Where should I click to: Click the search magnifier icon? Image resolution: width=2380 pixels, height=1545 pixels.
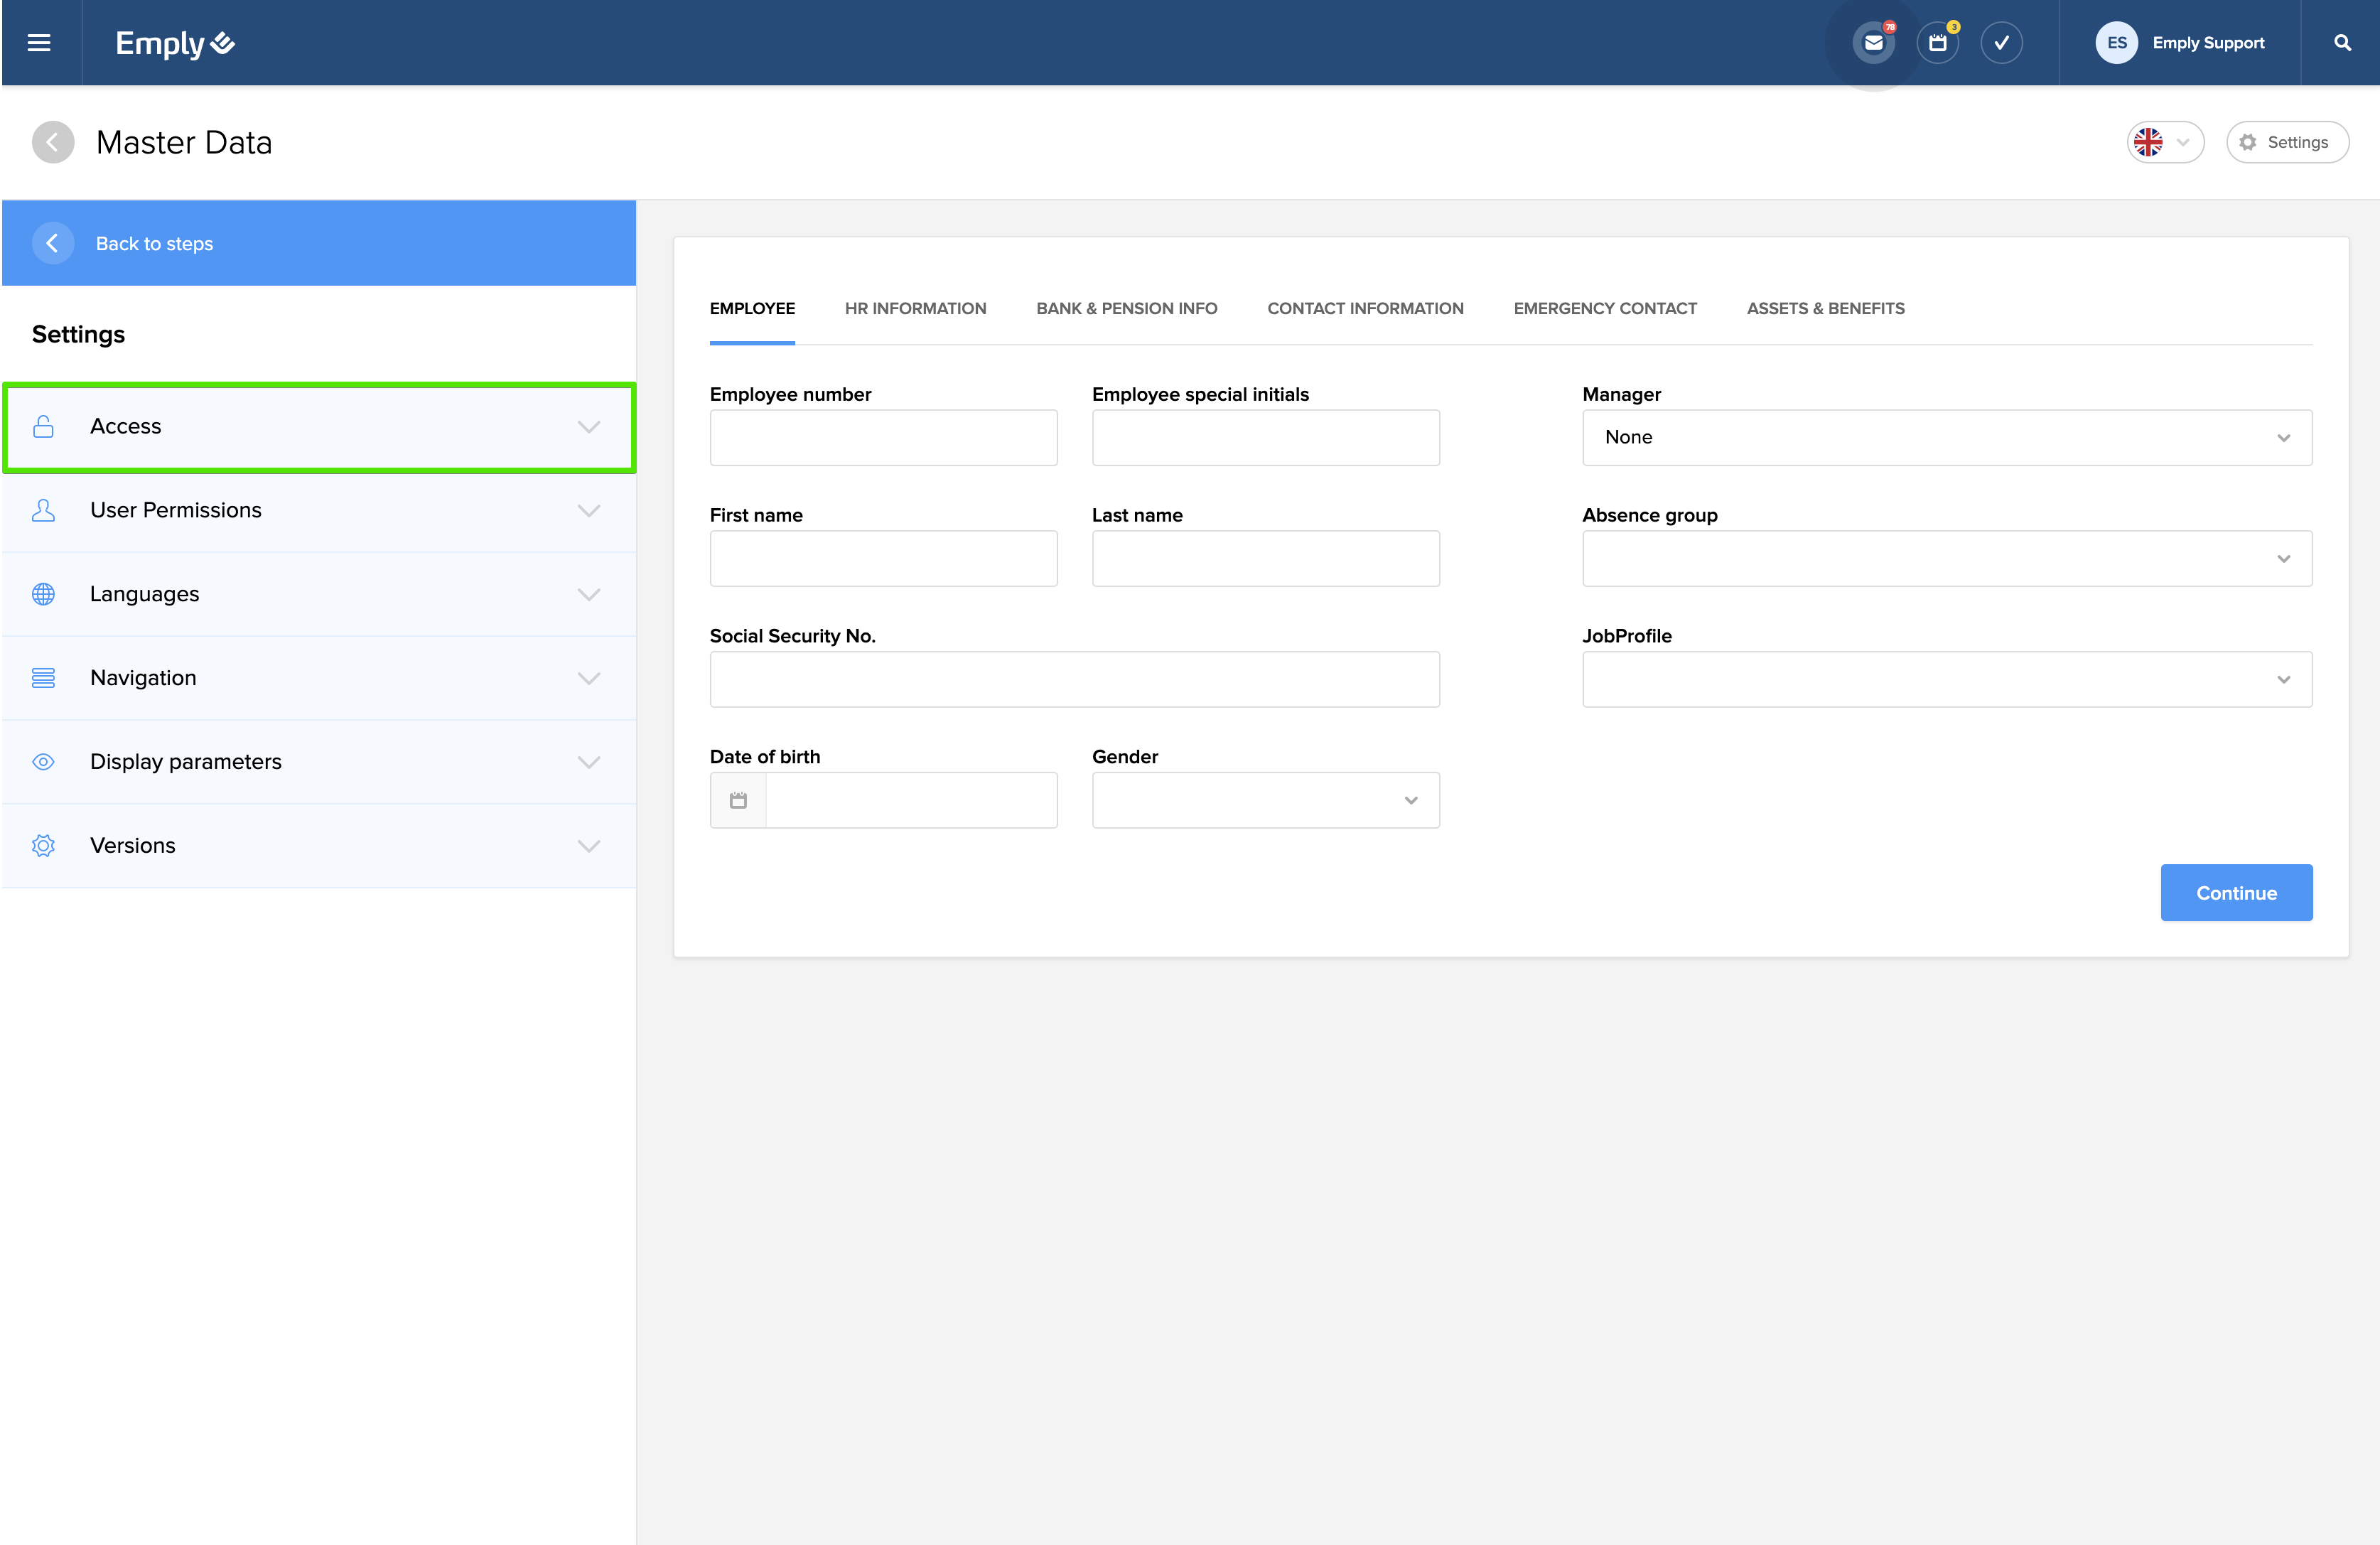point(2342,43)
